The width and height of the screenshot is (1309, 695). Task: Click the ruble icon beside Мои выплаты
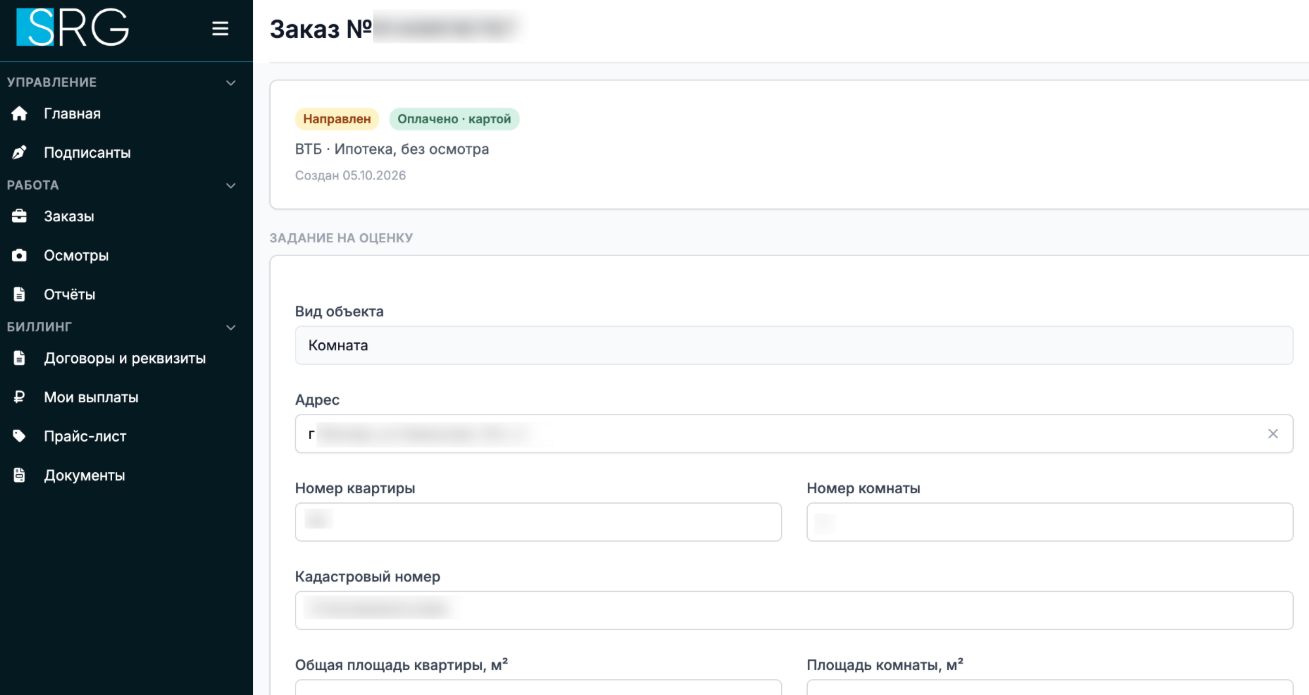19,397
